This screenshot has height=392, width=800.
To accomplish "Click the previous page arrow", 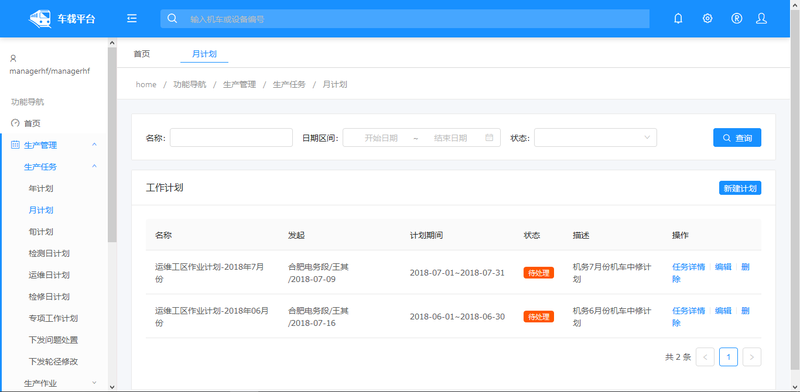I will point(705,357).
